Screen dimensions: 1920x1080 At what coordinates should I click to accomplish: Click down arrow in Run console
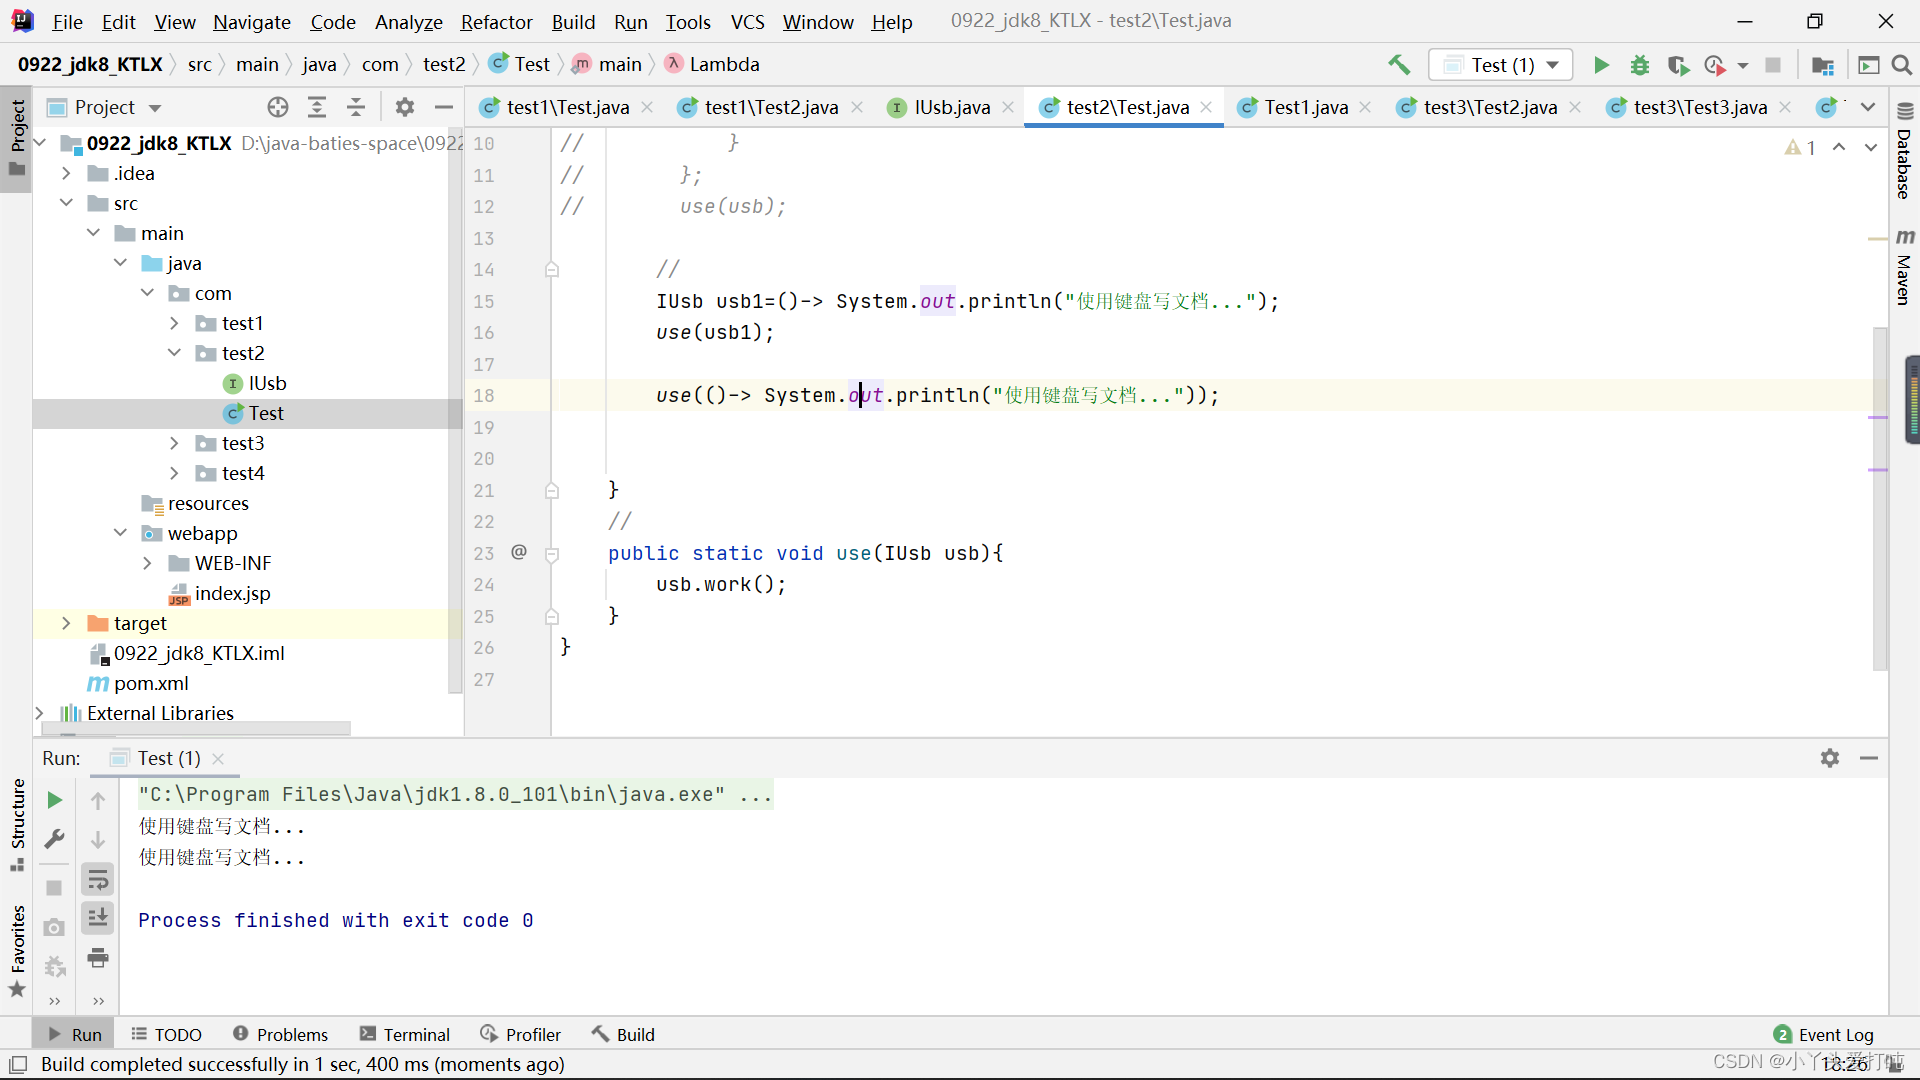(98, 840)
